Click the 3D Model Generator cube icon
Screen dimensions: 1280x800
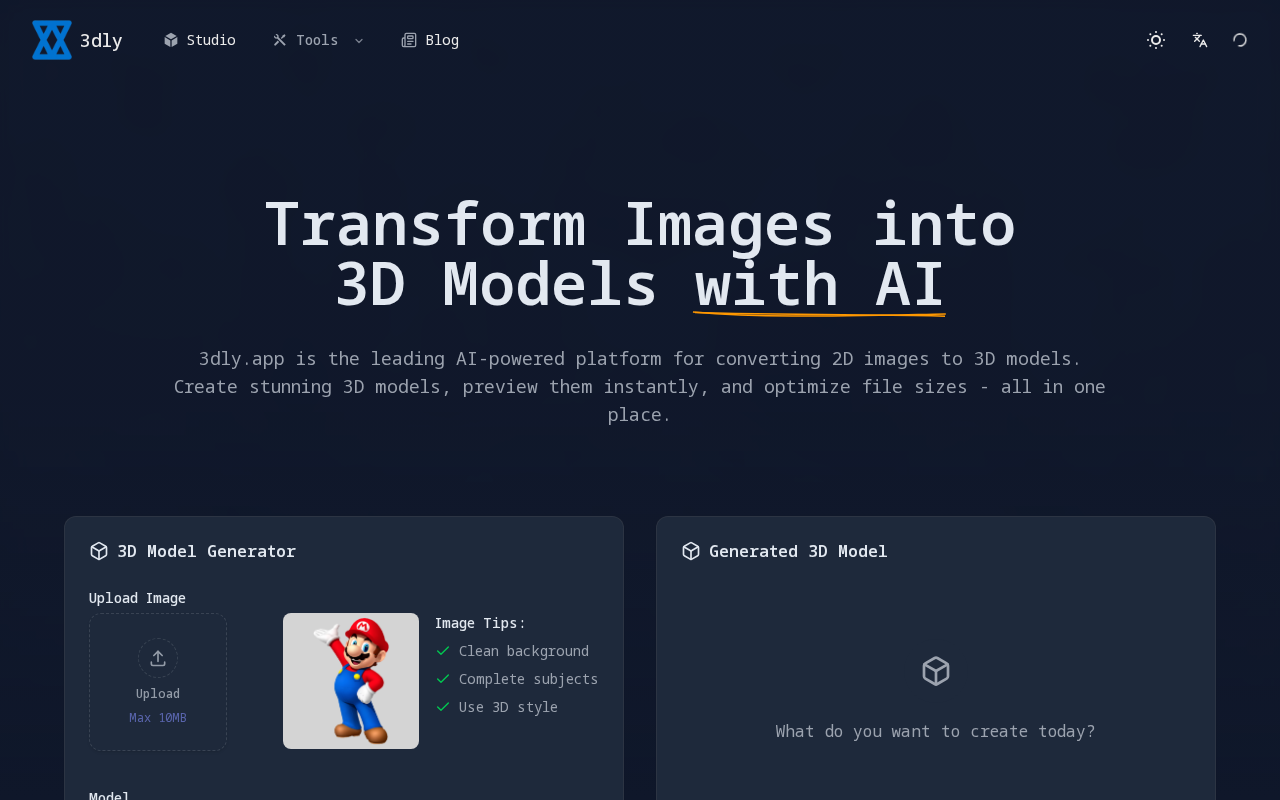[x=99, y=551]
